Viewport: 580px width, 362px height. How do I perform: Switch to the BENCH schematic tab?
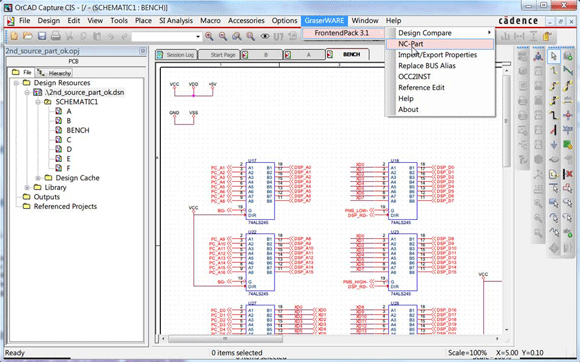(347, 54)
